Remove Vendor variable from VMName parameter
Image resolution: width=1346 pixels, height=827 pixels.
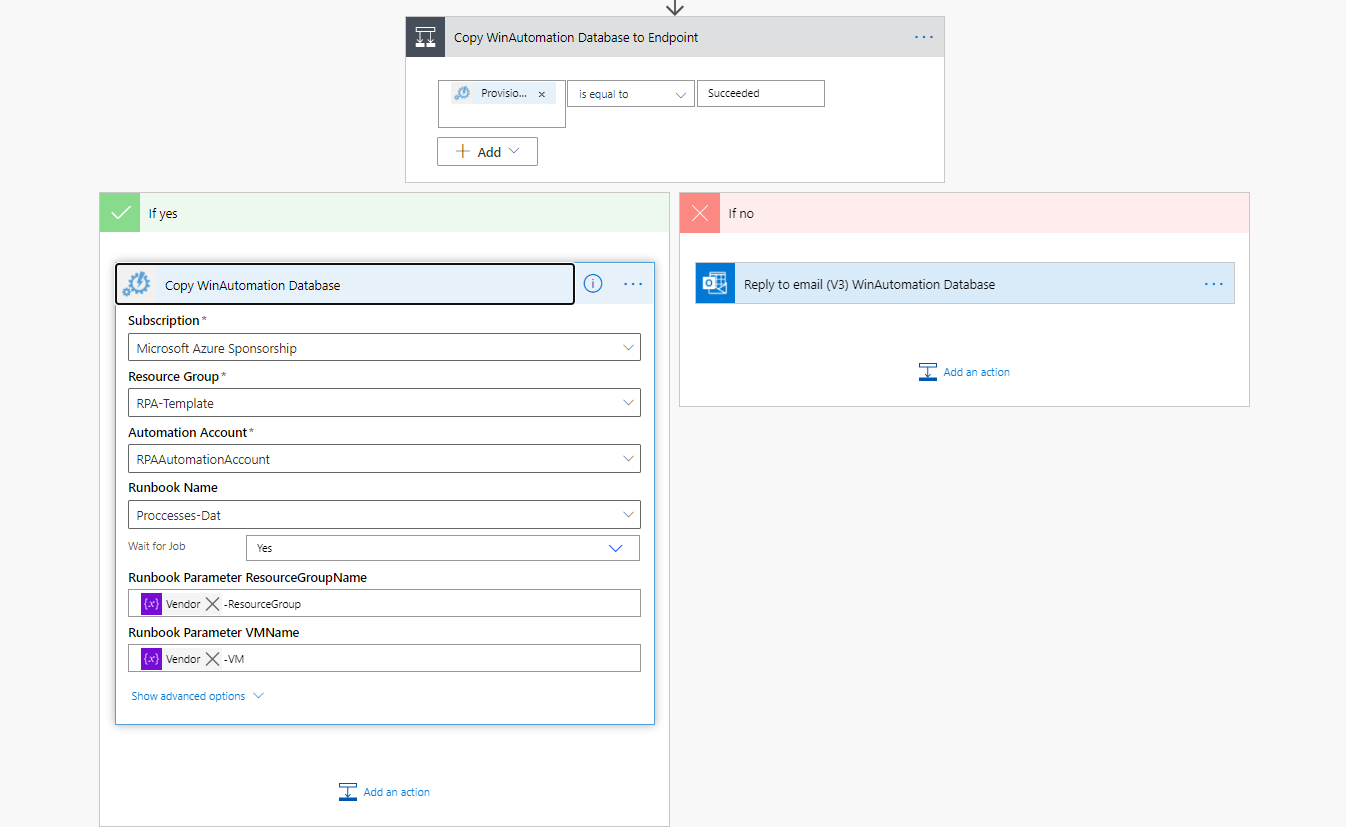click(x=212, y=659)
